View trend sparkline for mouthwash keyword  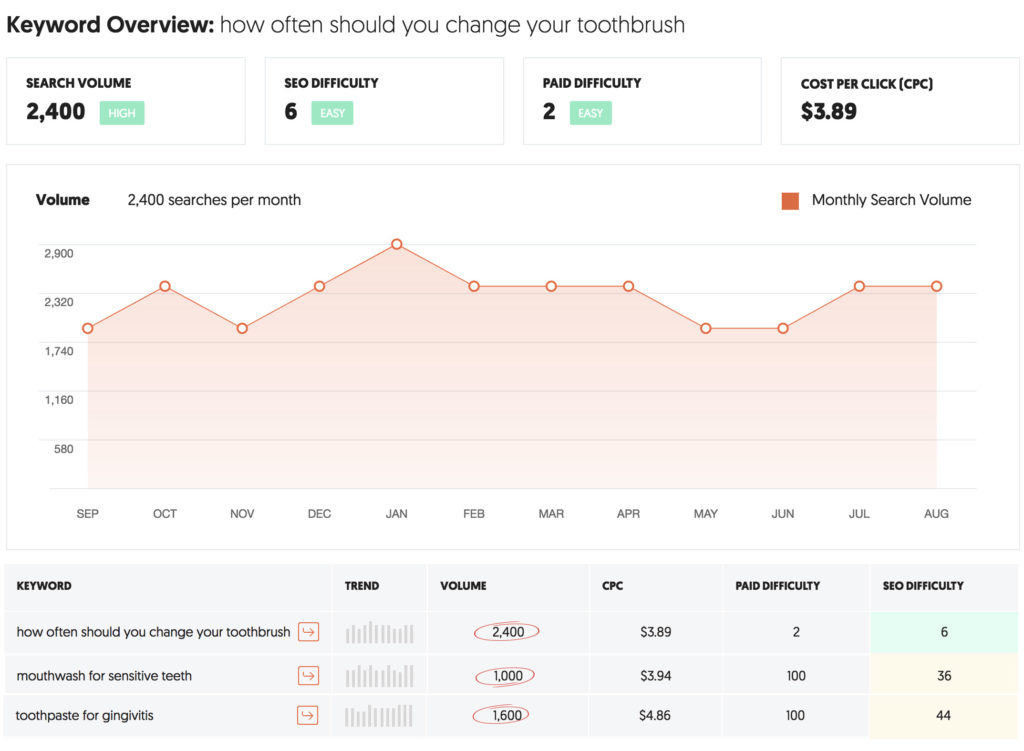tap(379, 676)
